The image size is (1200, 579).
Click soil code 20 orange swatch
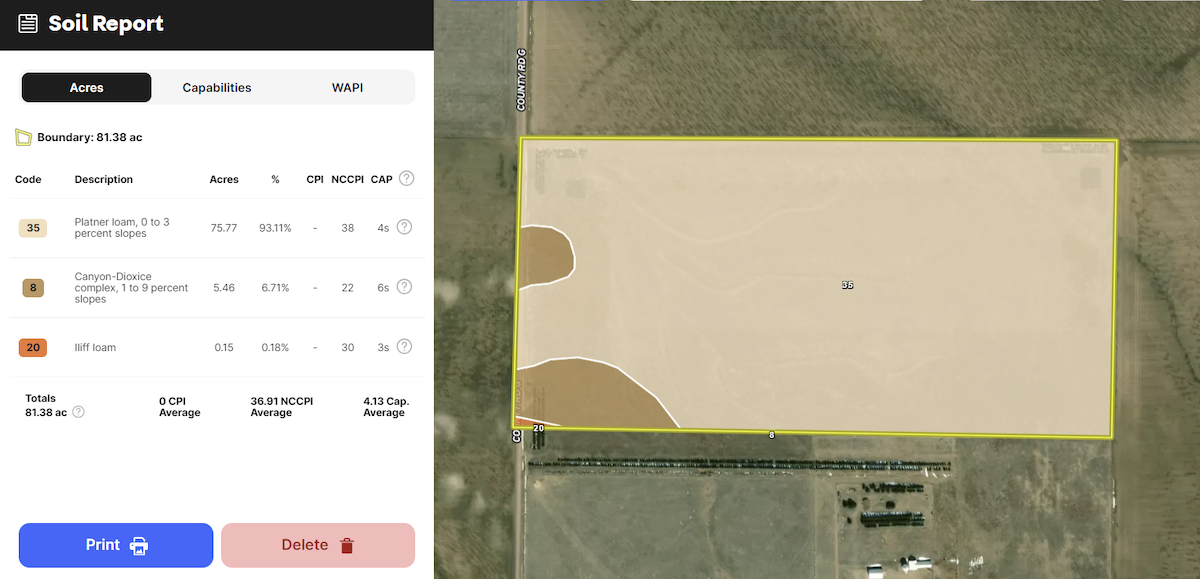pyautogui.click(x=33, y=348)
